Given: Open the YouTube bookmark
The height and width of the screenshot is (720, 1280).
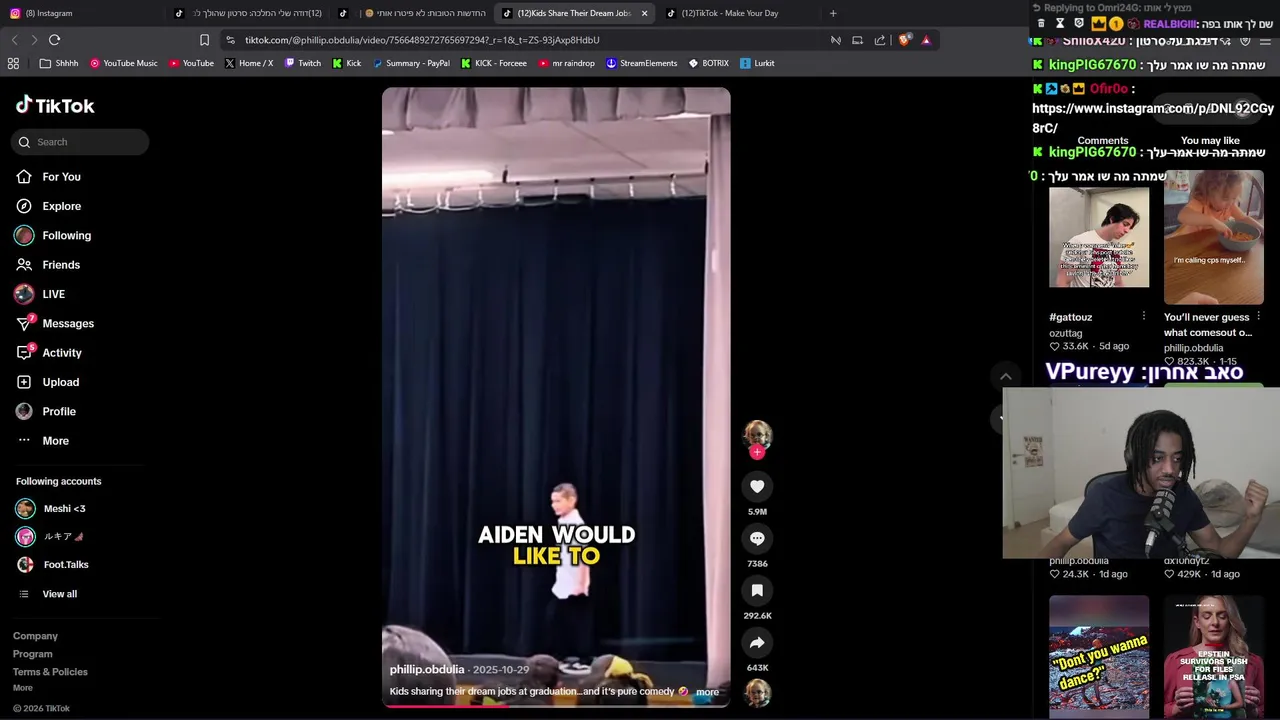Looking at the screenshot, I should pyautogui.click(x=191, y=63).
